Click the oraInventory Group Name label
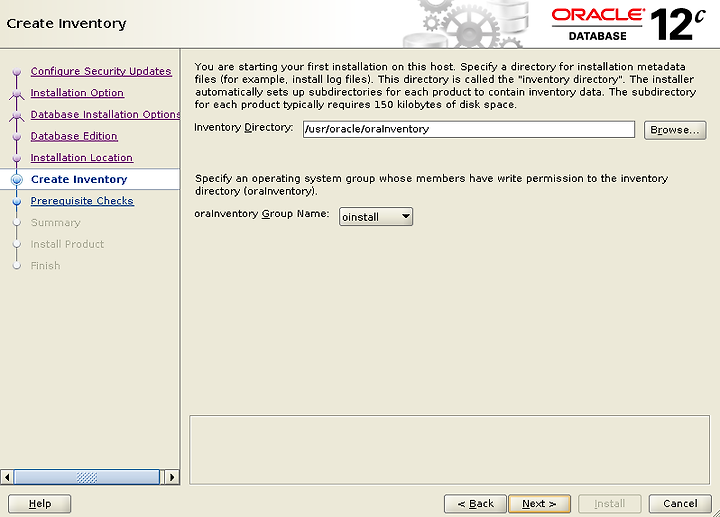Viewport: 720px width, 517px height. [x=262, y=214]
